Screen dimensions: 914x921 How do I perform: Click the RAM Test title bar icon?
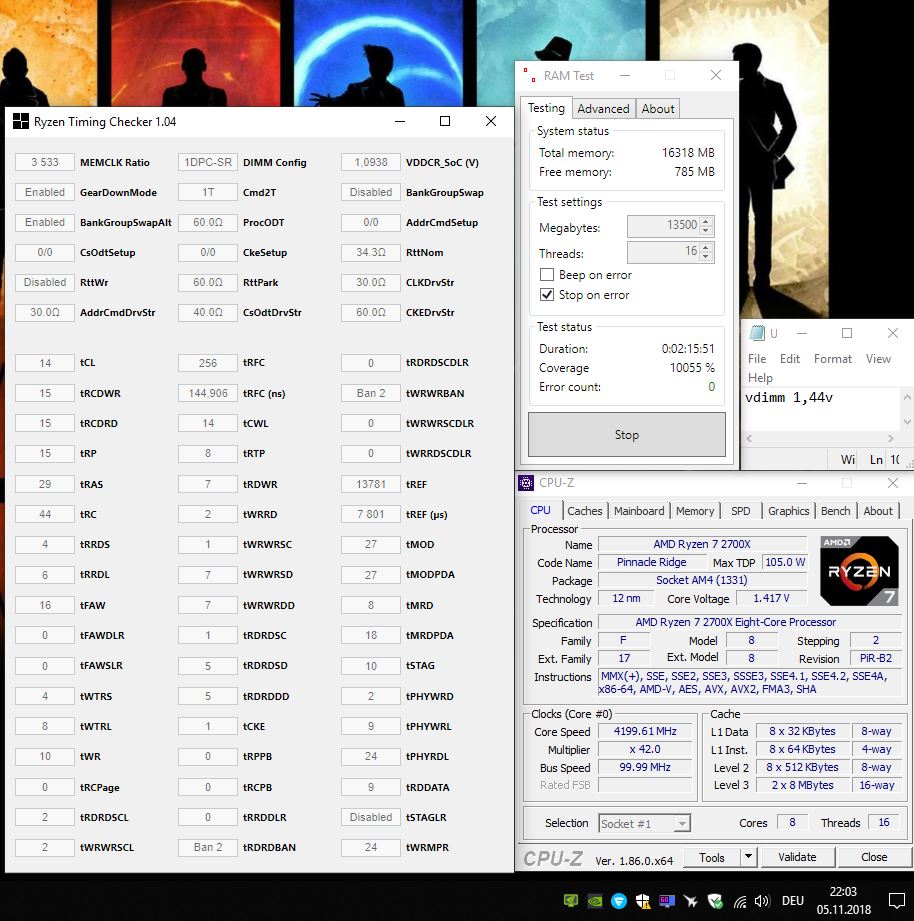529,75
